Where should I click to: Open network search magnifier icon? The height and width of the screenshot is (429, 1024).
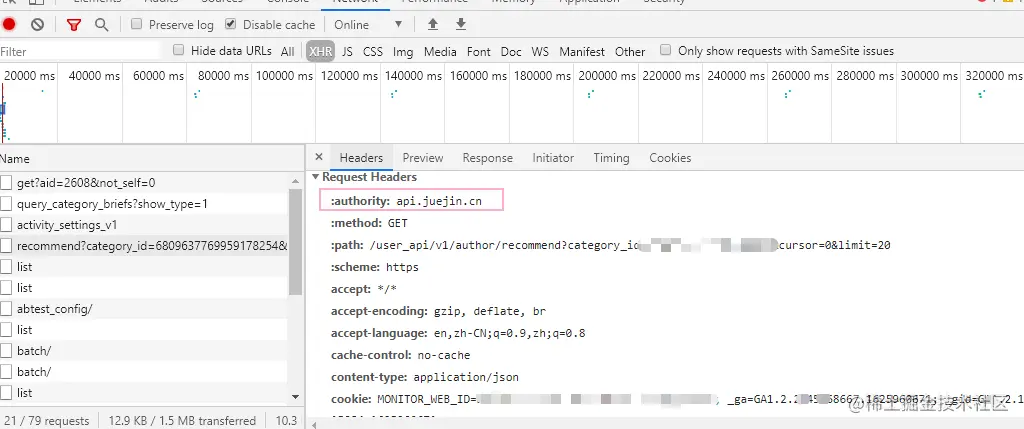(101, 25)
